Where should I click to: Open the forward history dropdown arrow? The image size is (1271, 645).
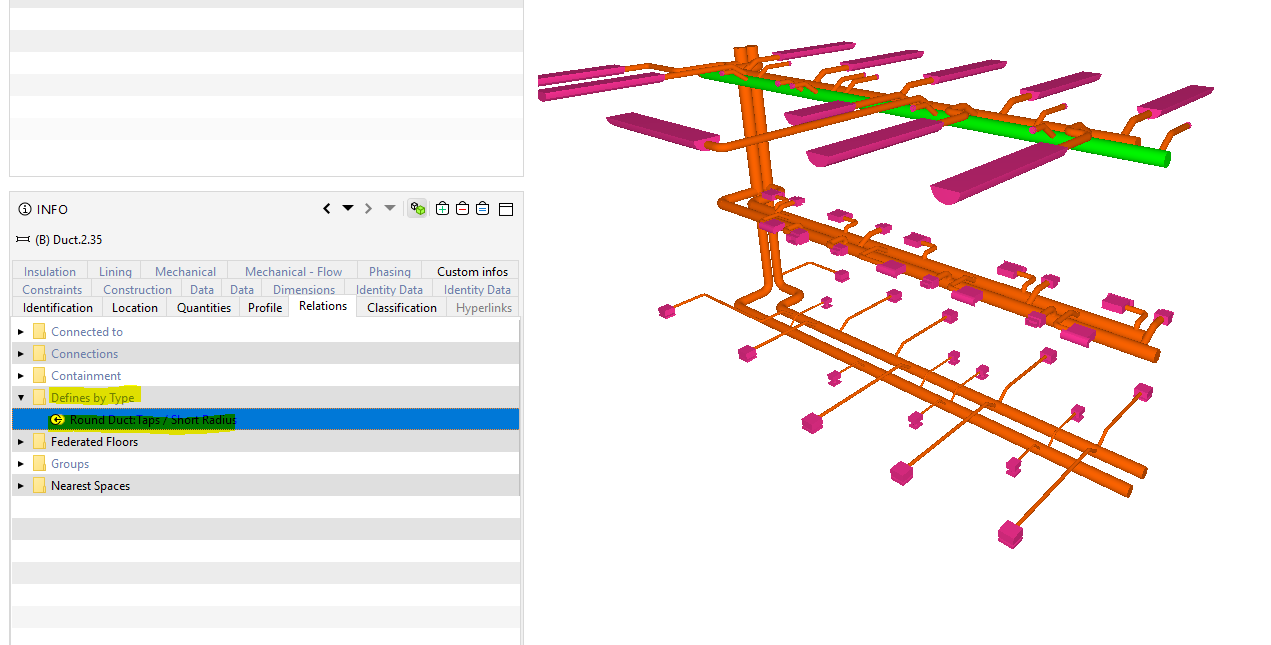[390, 209]
